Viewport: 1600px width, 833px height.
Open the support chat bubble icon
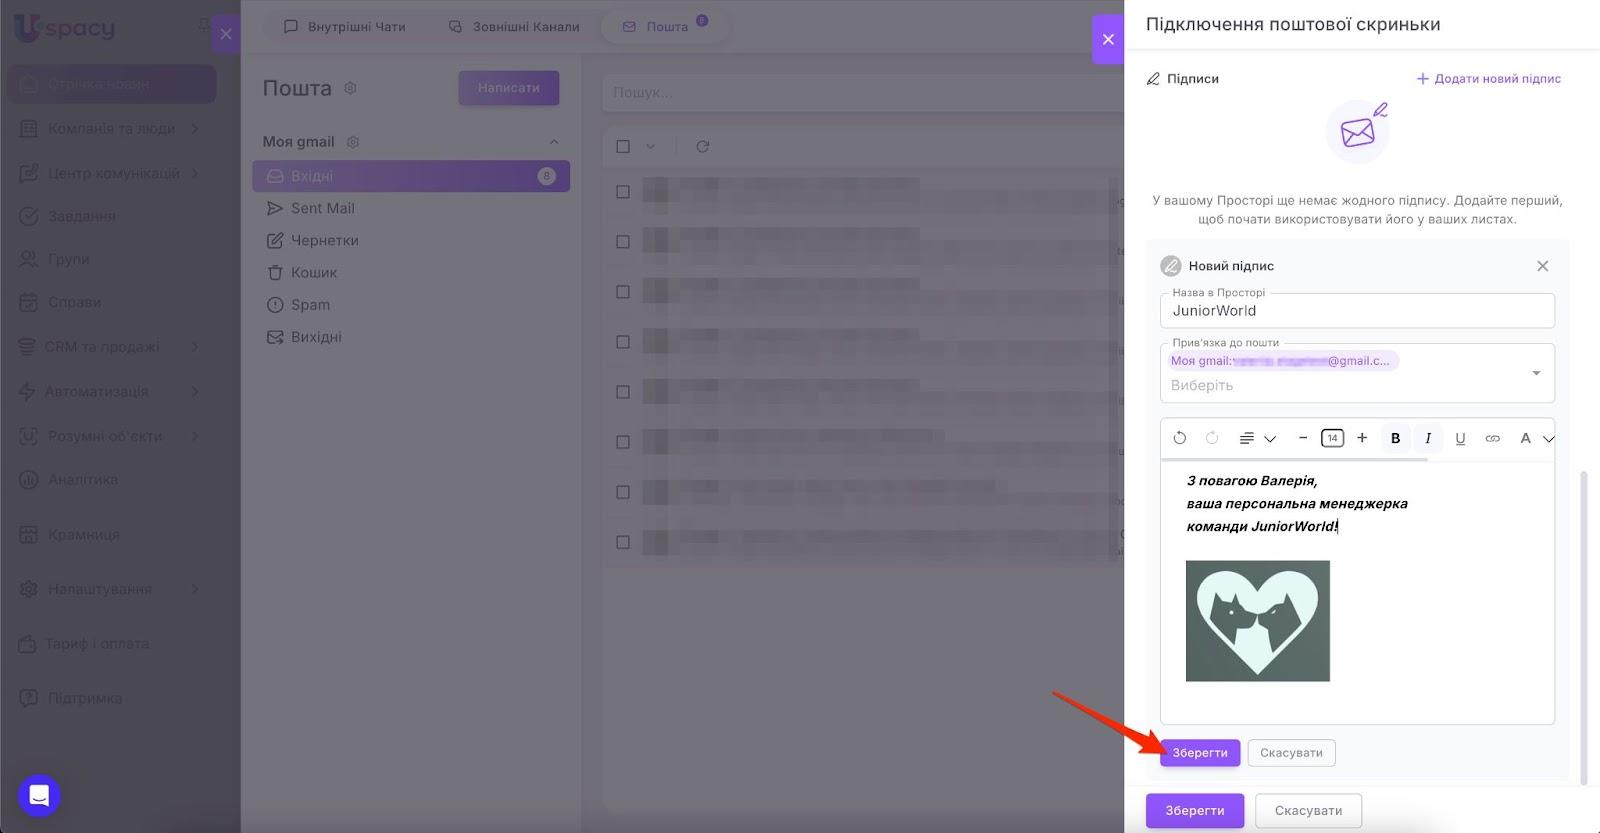39,796
